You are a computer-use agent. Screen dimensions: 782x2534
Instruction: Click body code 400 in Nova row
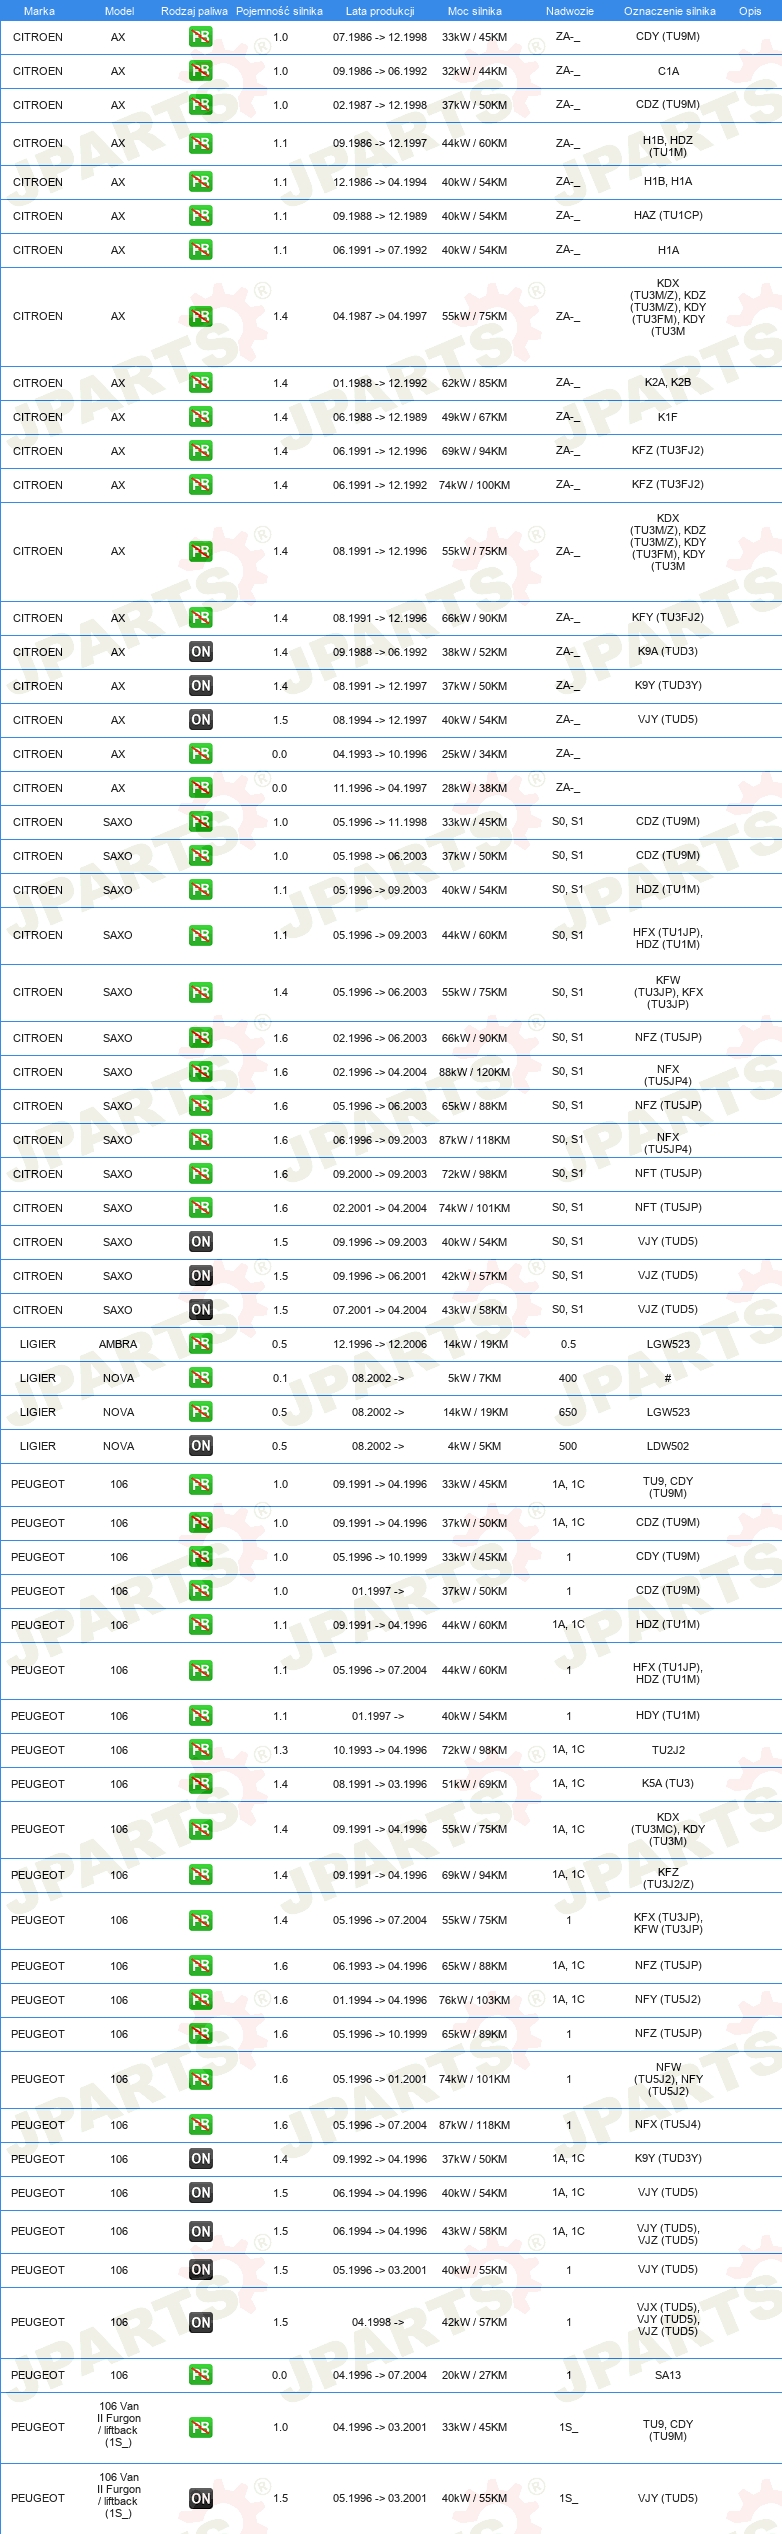click(568, 1378)
